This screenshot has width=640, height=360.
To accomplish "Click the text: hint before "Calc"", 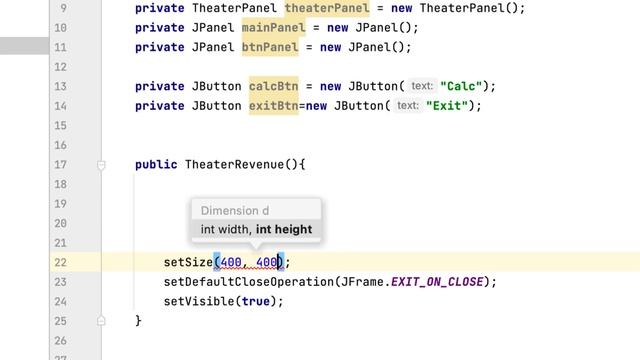I will [x=422, y=86].
